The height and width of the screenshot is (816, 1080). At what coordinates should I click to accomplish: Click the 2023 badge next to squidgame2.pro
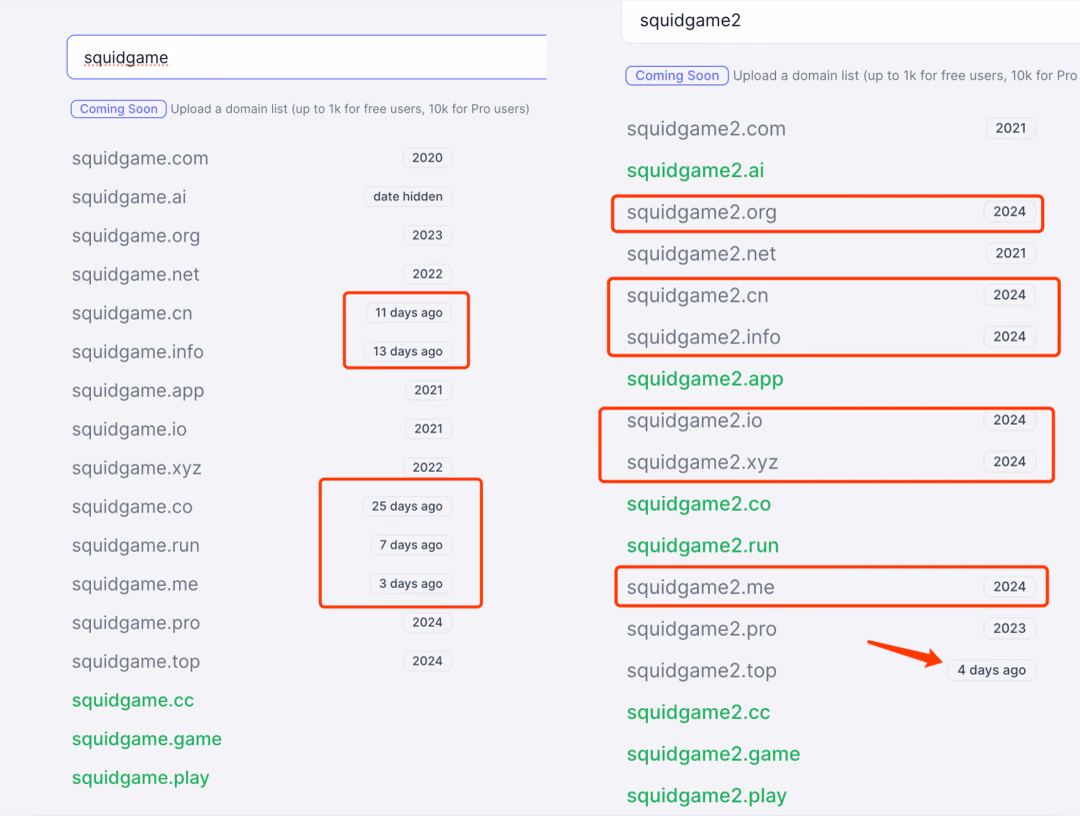pos(1009,628)
